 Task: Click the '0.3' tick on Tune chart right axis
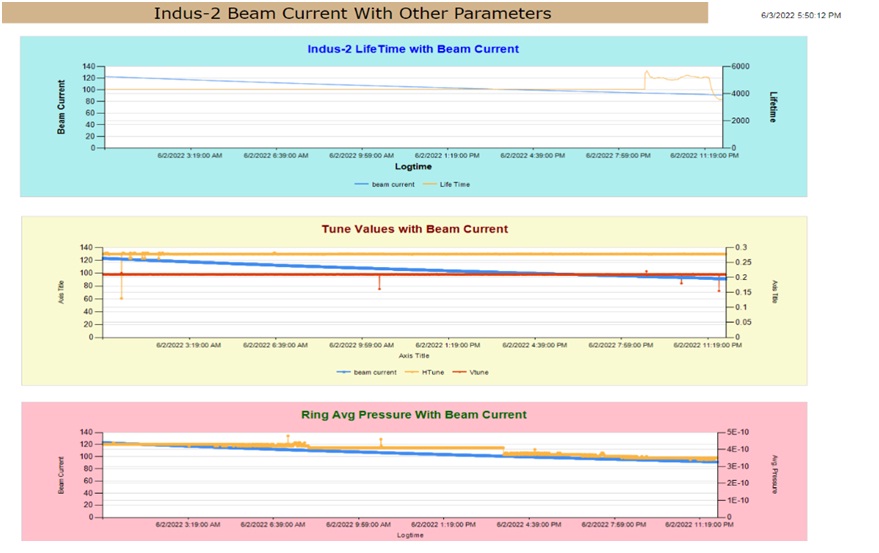tap(741, 247)
